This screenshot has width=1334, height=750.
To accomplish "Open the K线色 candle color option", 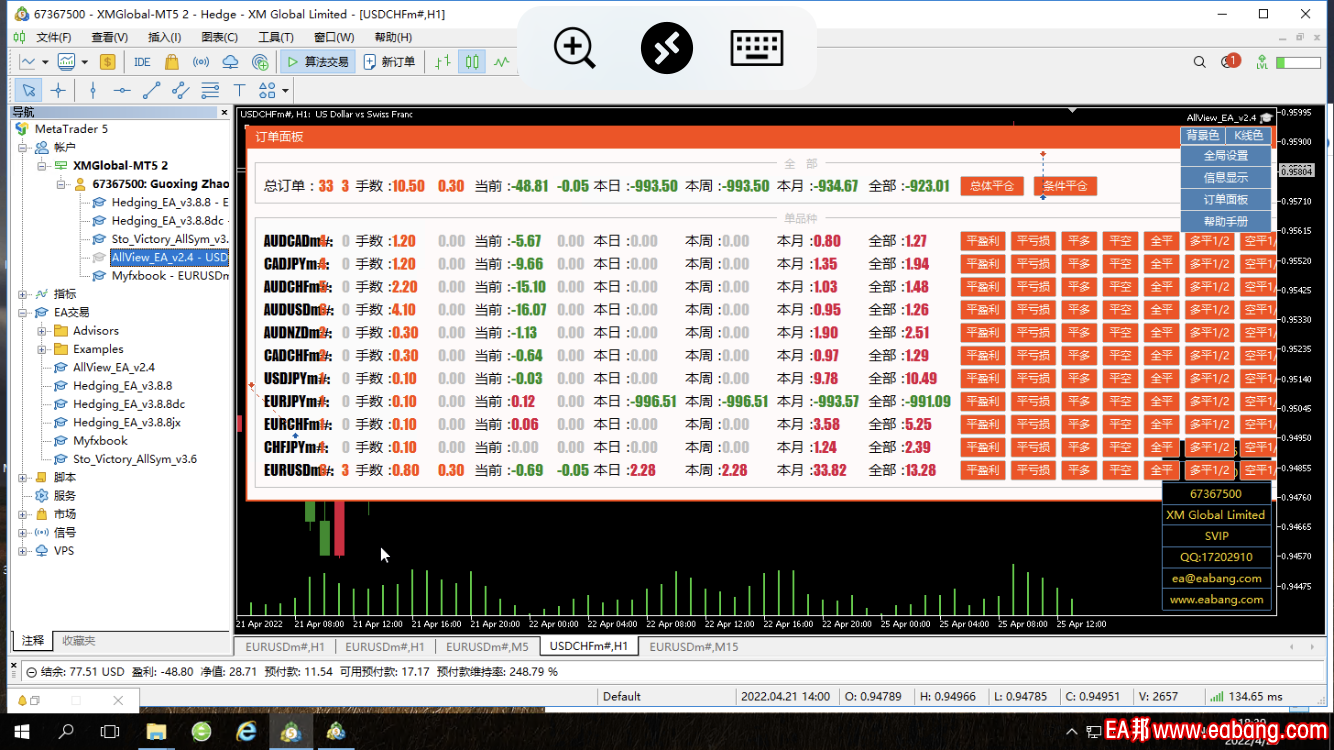I will [1249, 135].
